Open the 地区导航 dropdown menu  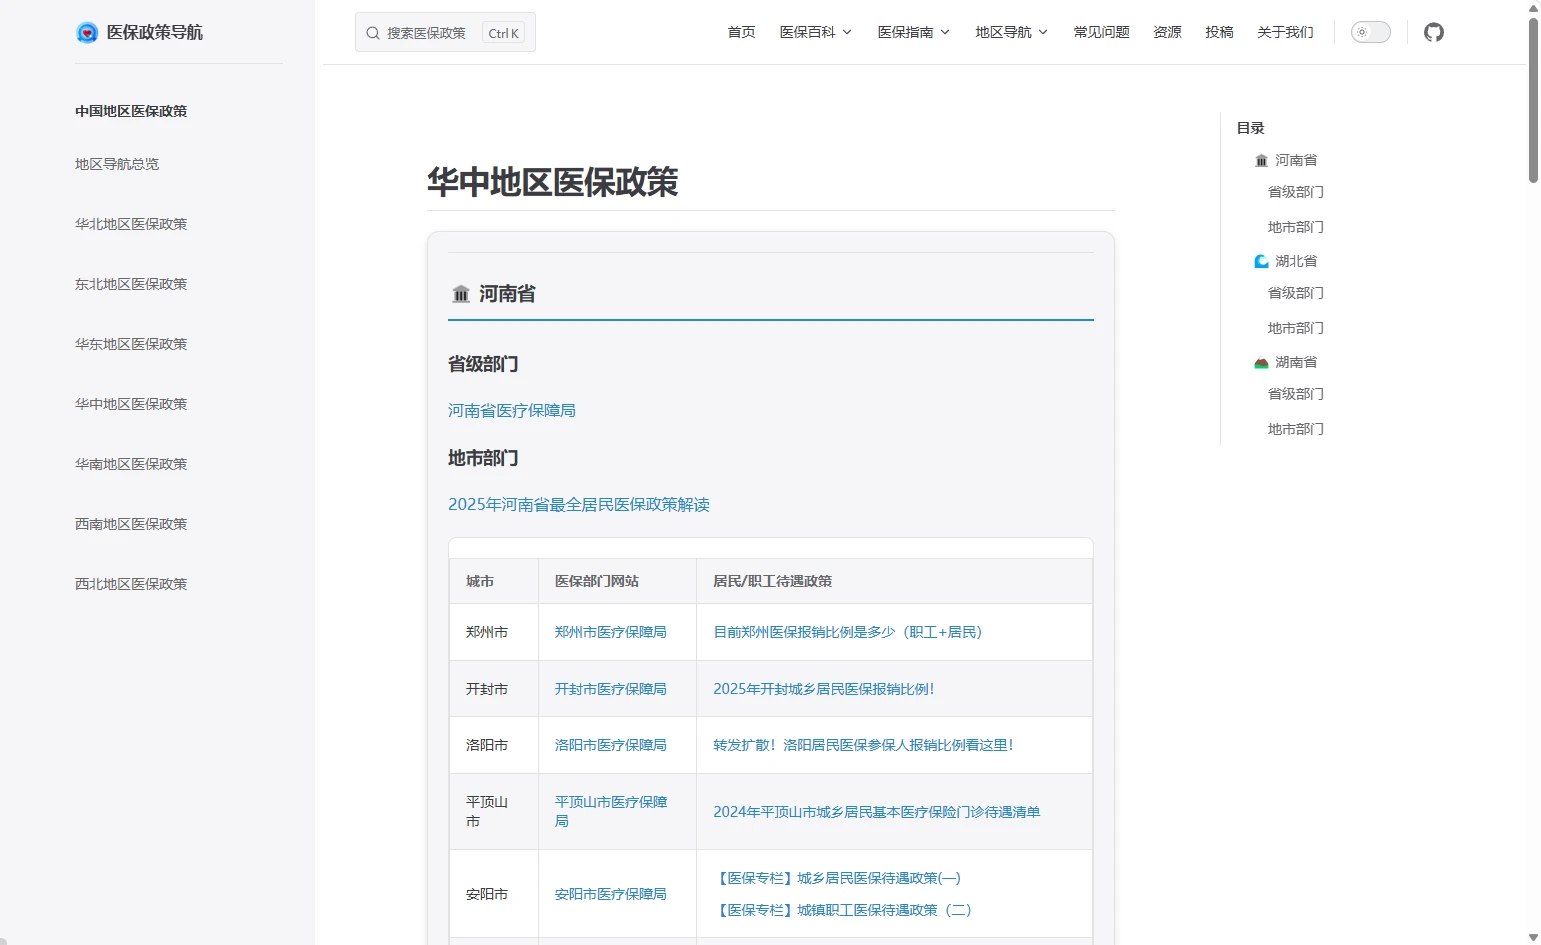point(1011,33)
